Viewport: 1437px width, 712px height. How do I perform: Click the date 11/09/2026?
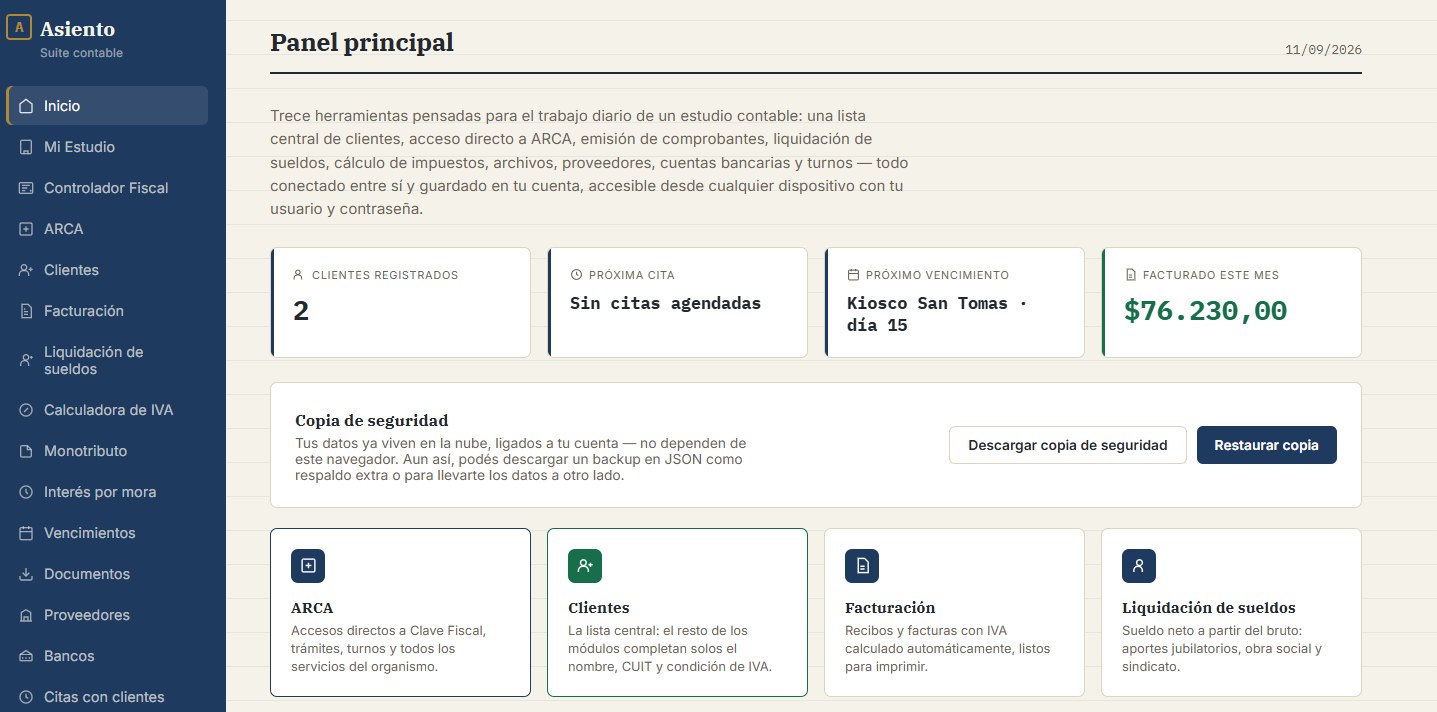[1323, 49]
